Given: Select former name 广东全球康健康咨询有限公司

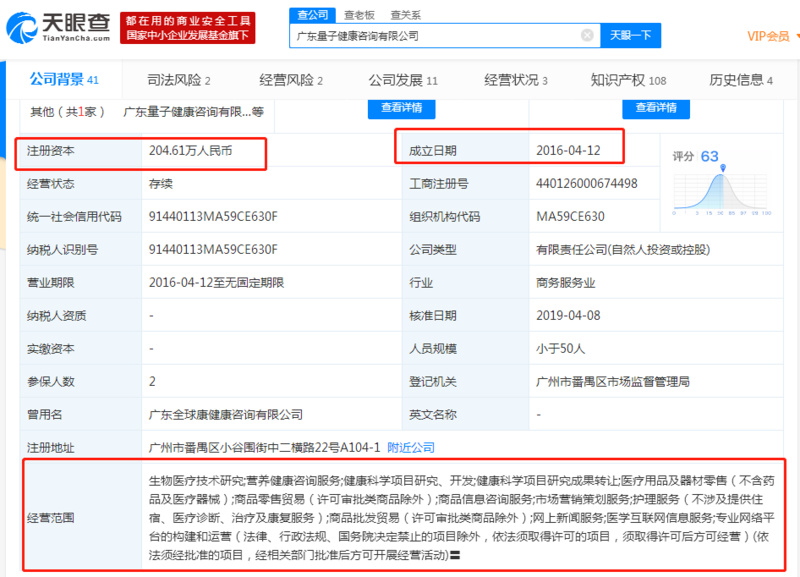Looking at the screenshot, I should click(x=226, y=415).
